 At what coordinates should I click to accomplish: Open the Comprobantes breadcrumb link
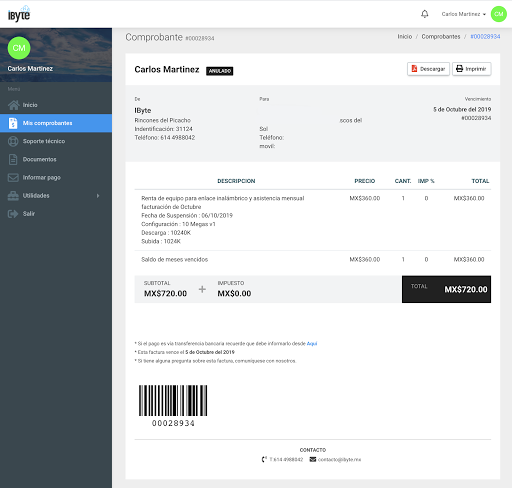point(441,37)
